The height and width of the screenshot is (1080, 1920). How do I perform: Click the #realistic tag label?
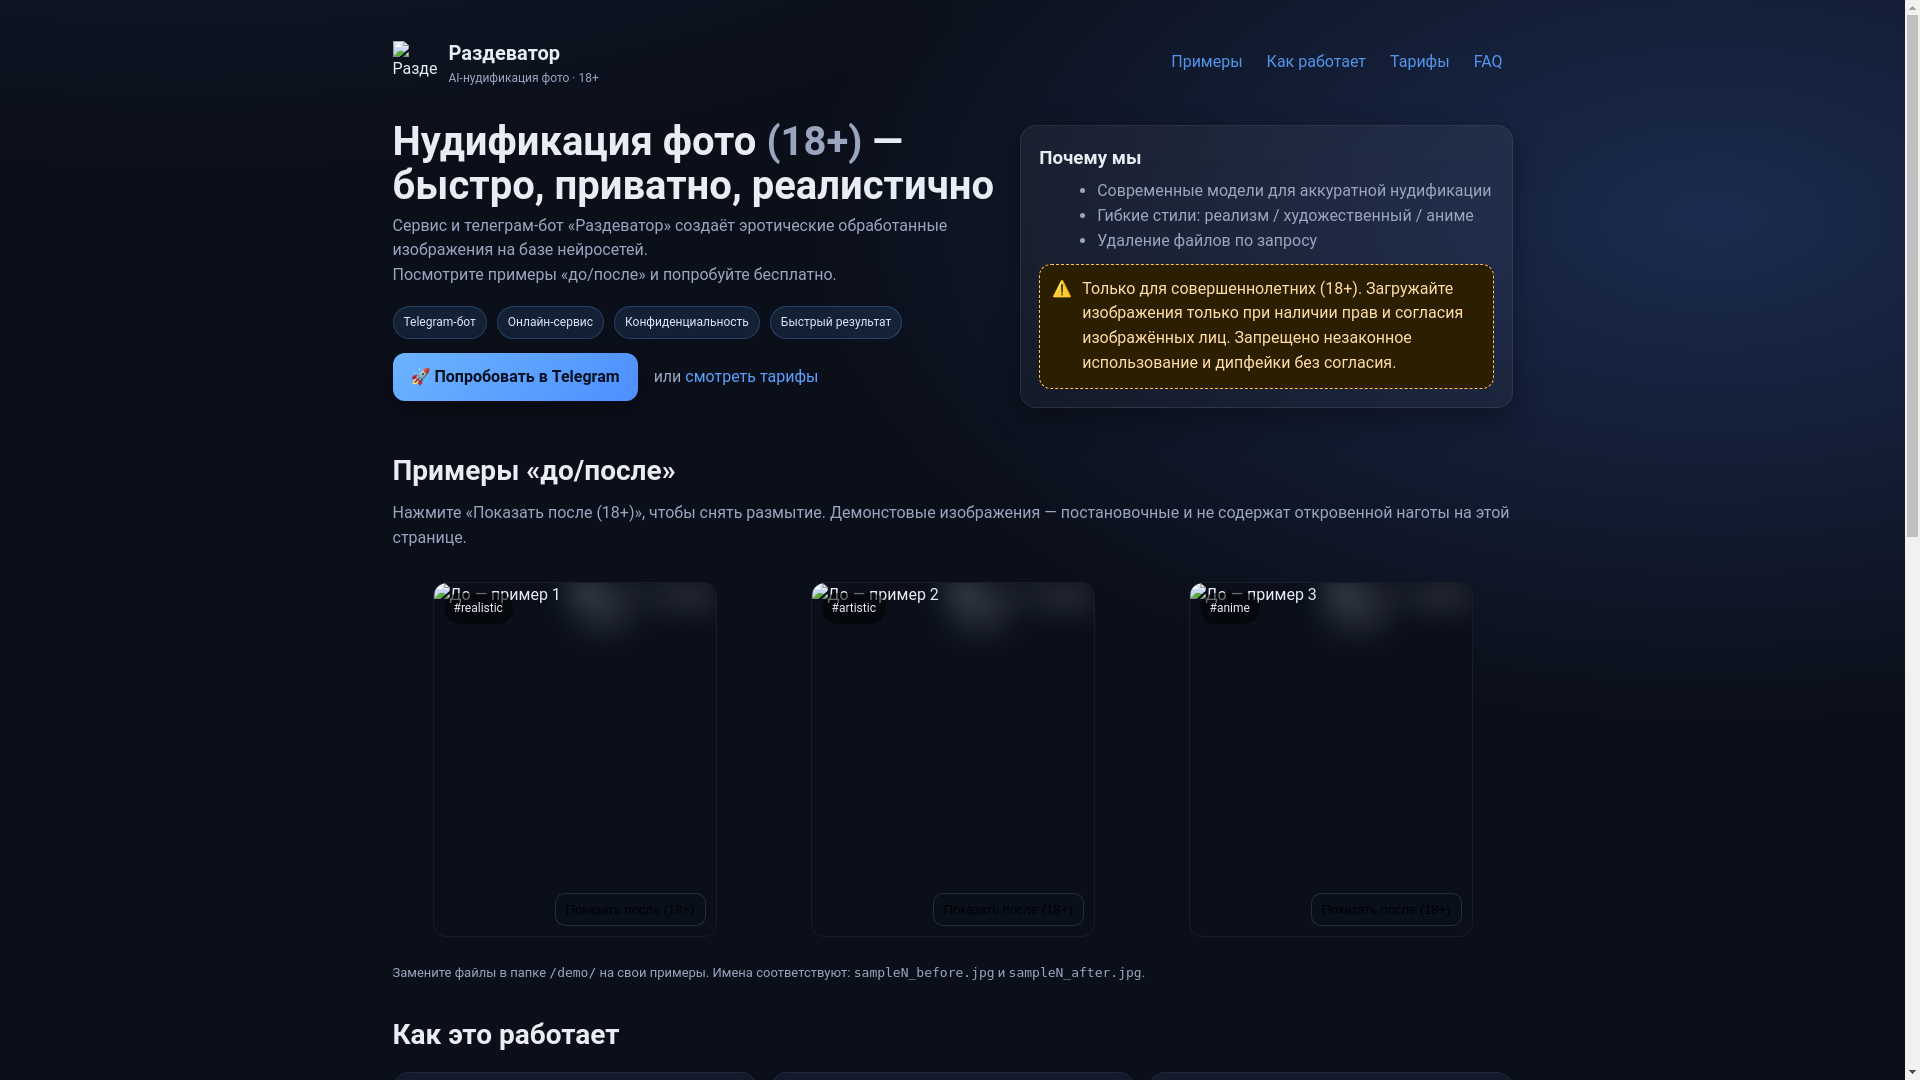[x=478, y=608]
